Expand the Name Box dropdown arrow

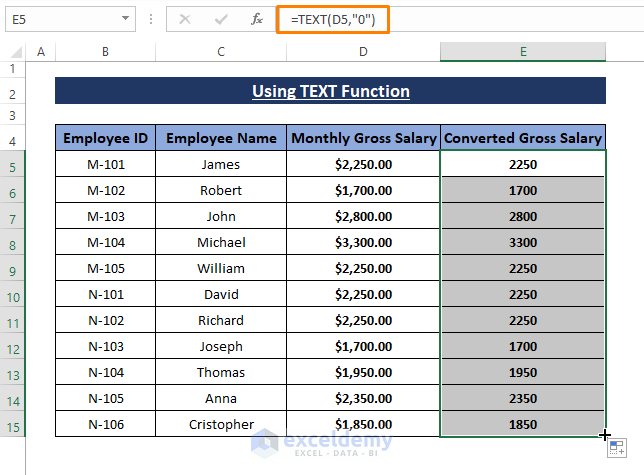click(x=125, y=19)
